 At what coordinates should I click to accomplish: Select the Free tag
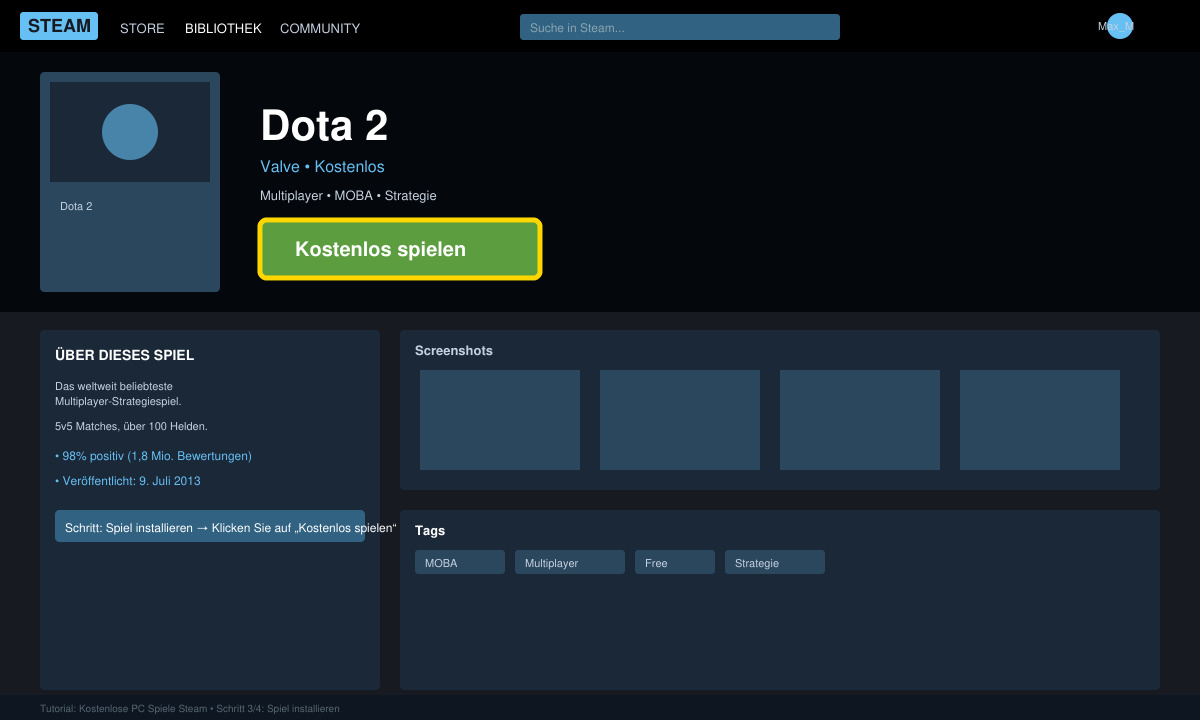675,562
